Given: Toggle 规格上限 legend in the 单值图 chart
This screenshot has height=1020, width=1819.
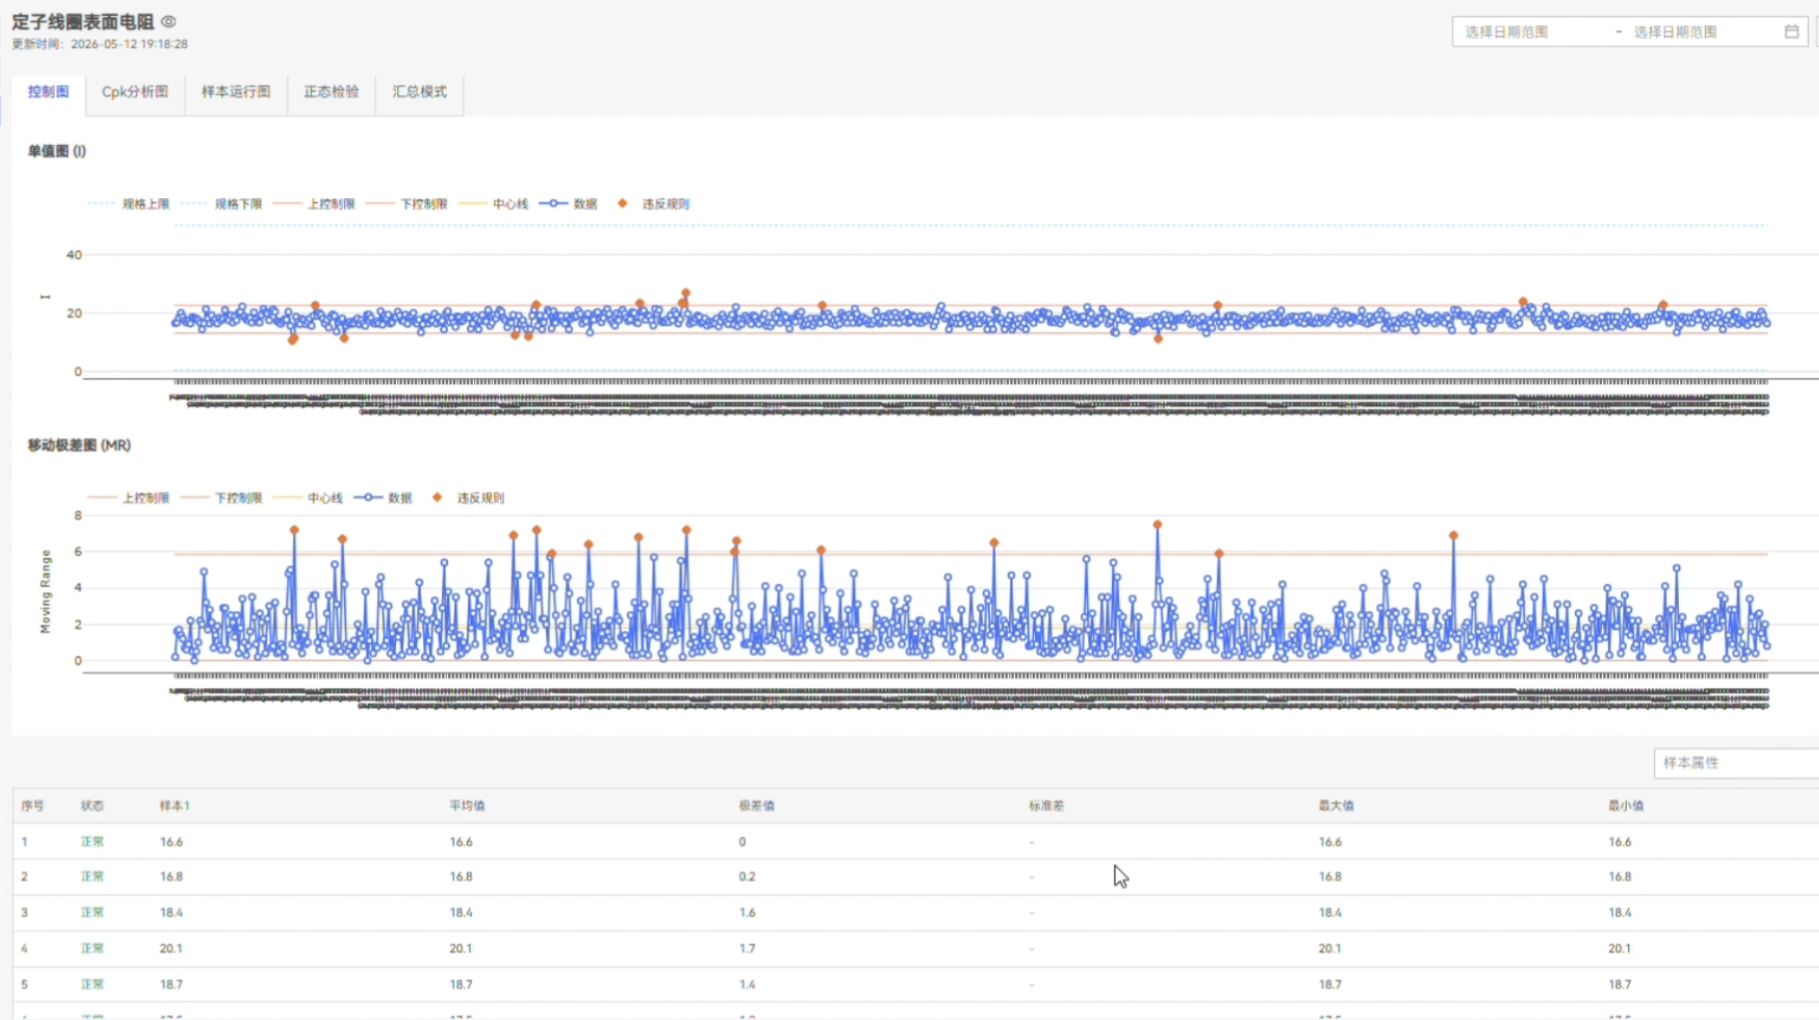Looking at the screenshot, I should tap(129, 204).
